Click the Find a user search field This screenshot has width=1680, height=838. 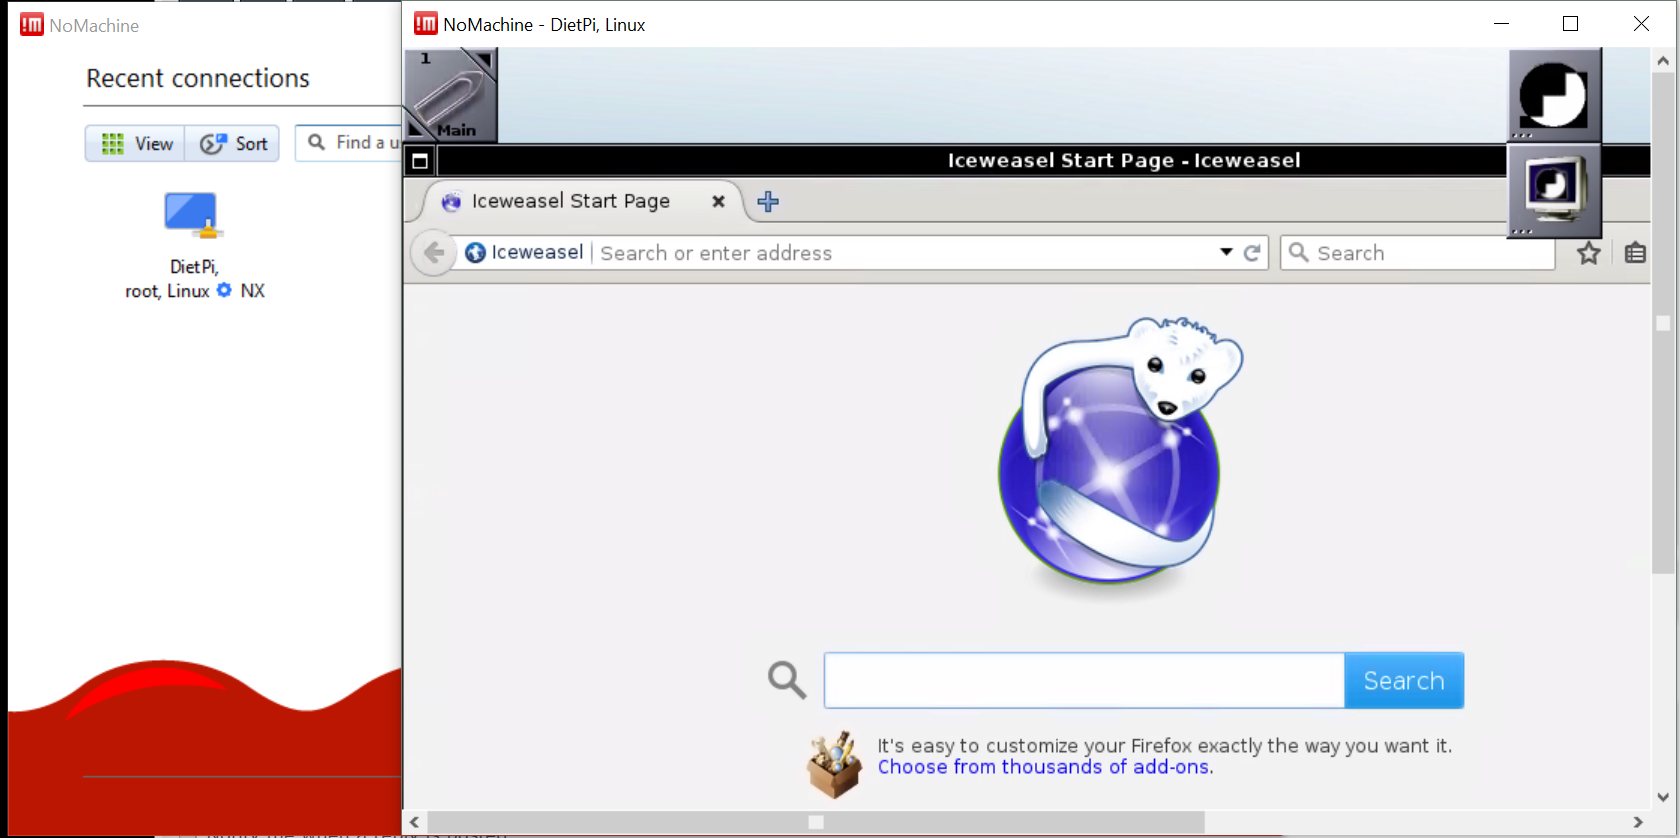tap(350, 143)
